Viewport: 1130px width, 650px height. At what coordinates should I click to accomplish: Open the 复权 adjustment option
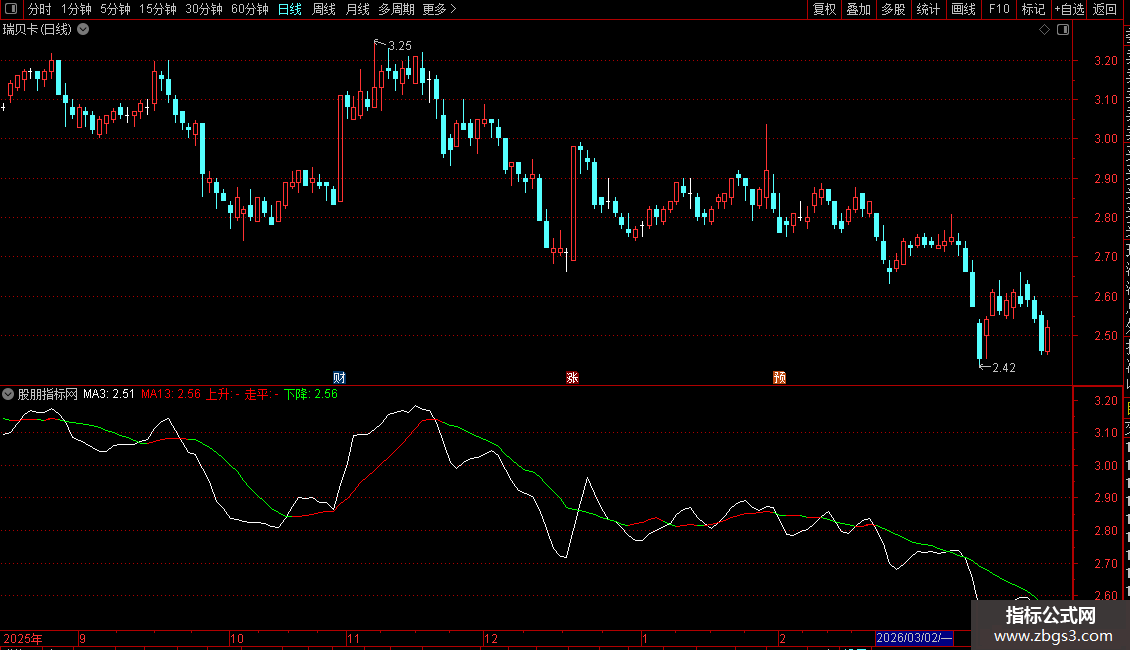824,9
